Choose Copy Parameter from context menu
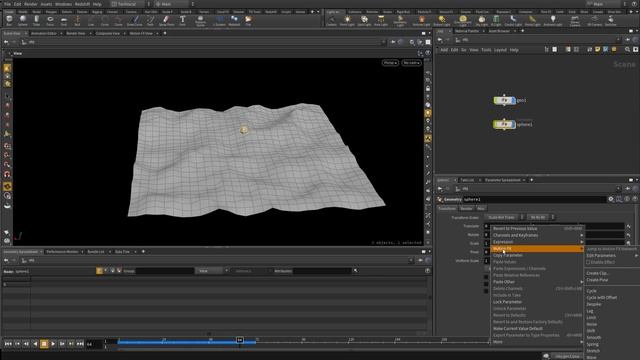 [x=508, y=255]
